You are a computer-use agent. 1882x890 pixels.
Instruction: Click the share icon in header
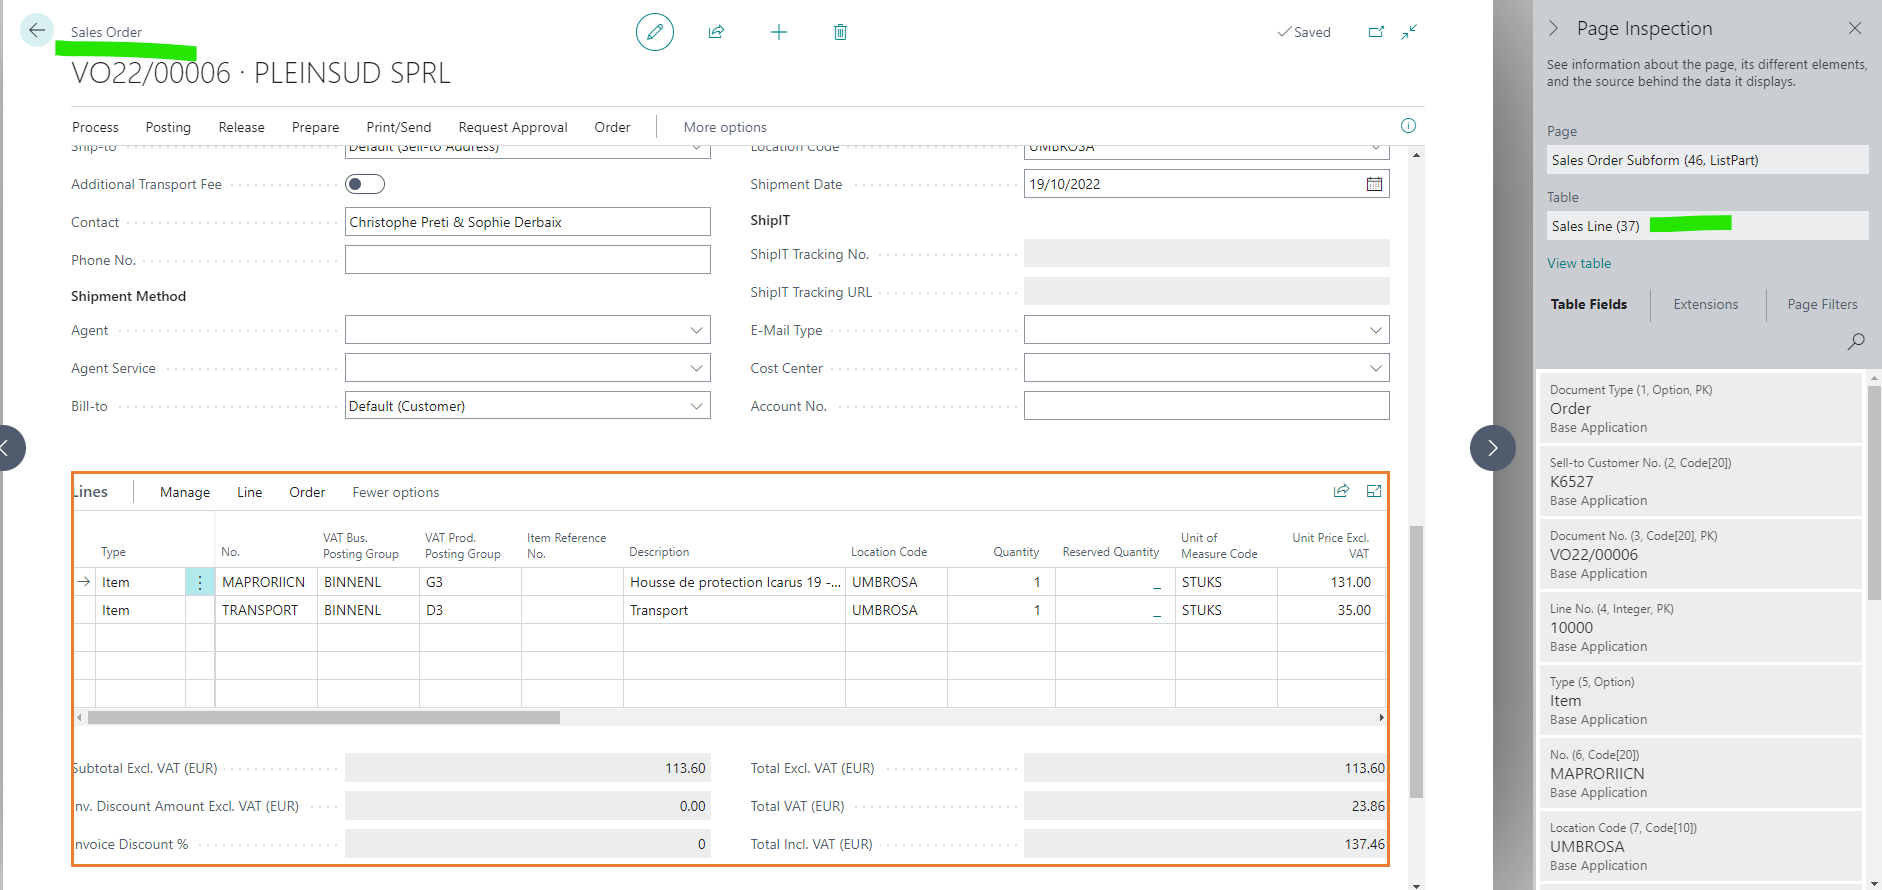pyautogui.click(x=716, y=32)
